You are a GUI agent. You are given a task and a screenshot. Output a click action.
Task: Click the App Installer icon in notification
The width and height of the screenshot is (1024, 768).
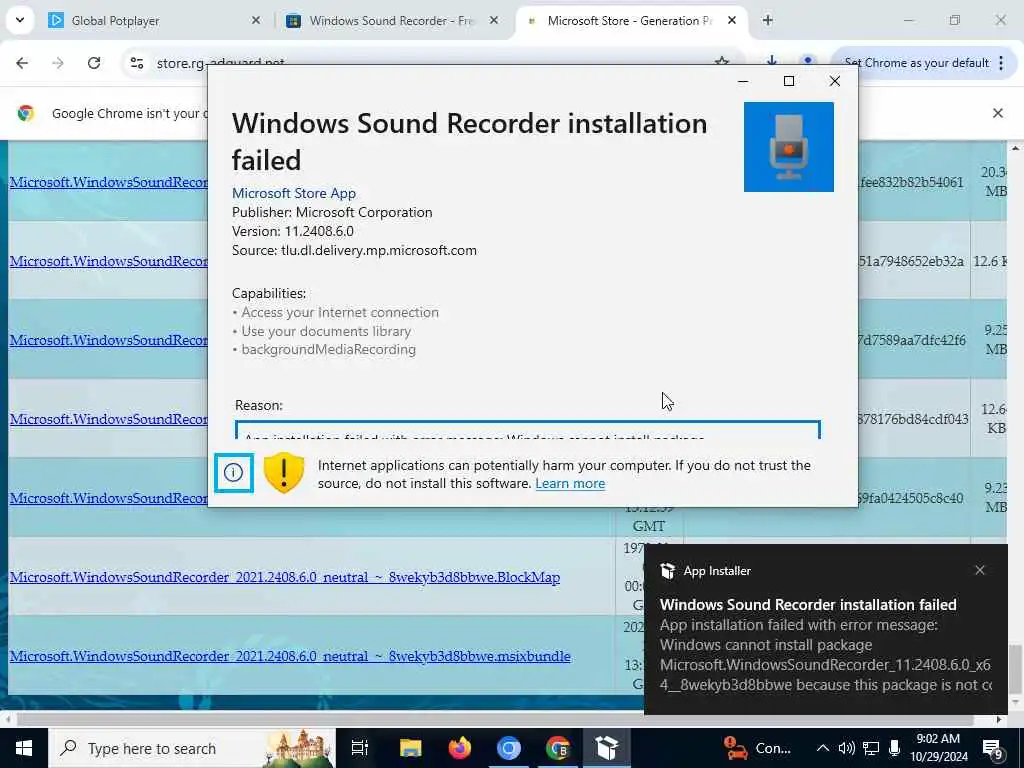click(x=667, y=571)
